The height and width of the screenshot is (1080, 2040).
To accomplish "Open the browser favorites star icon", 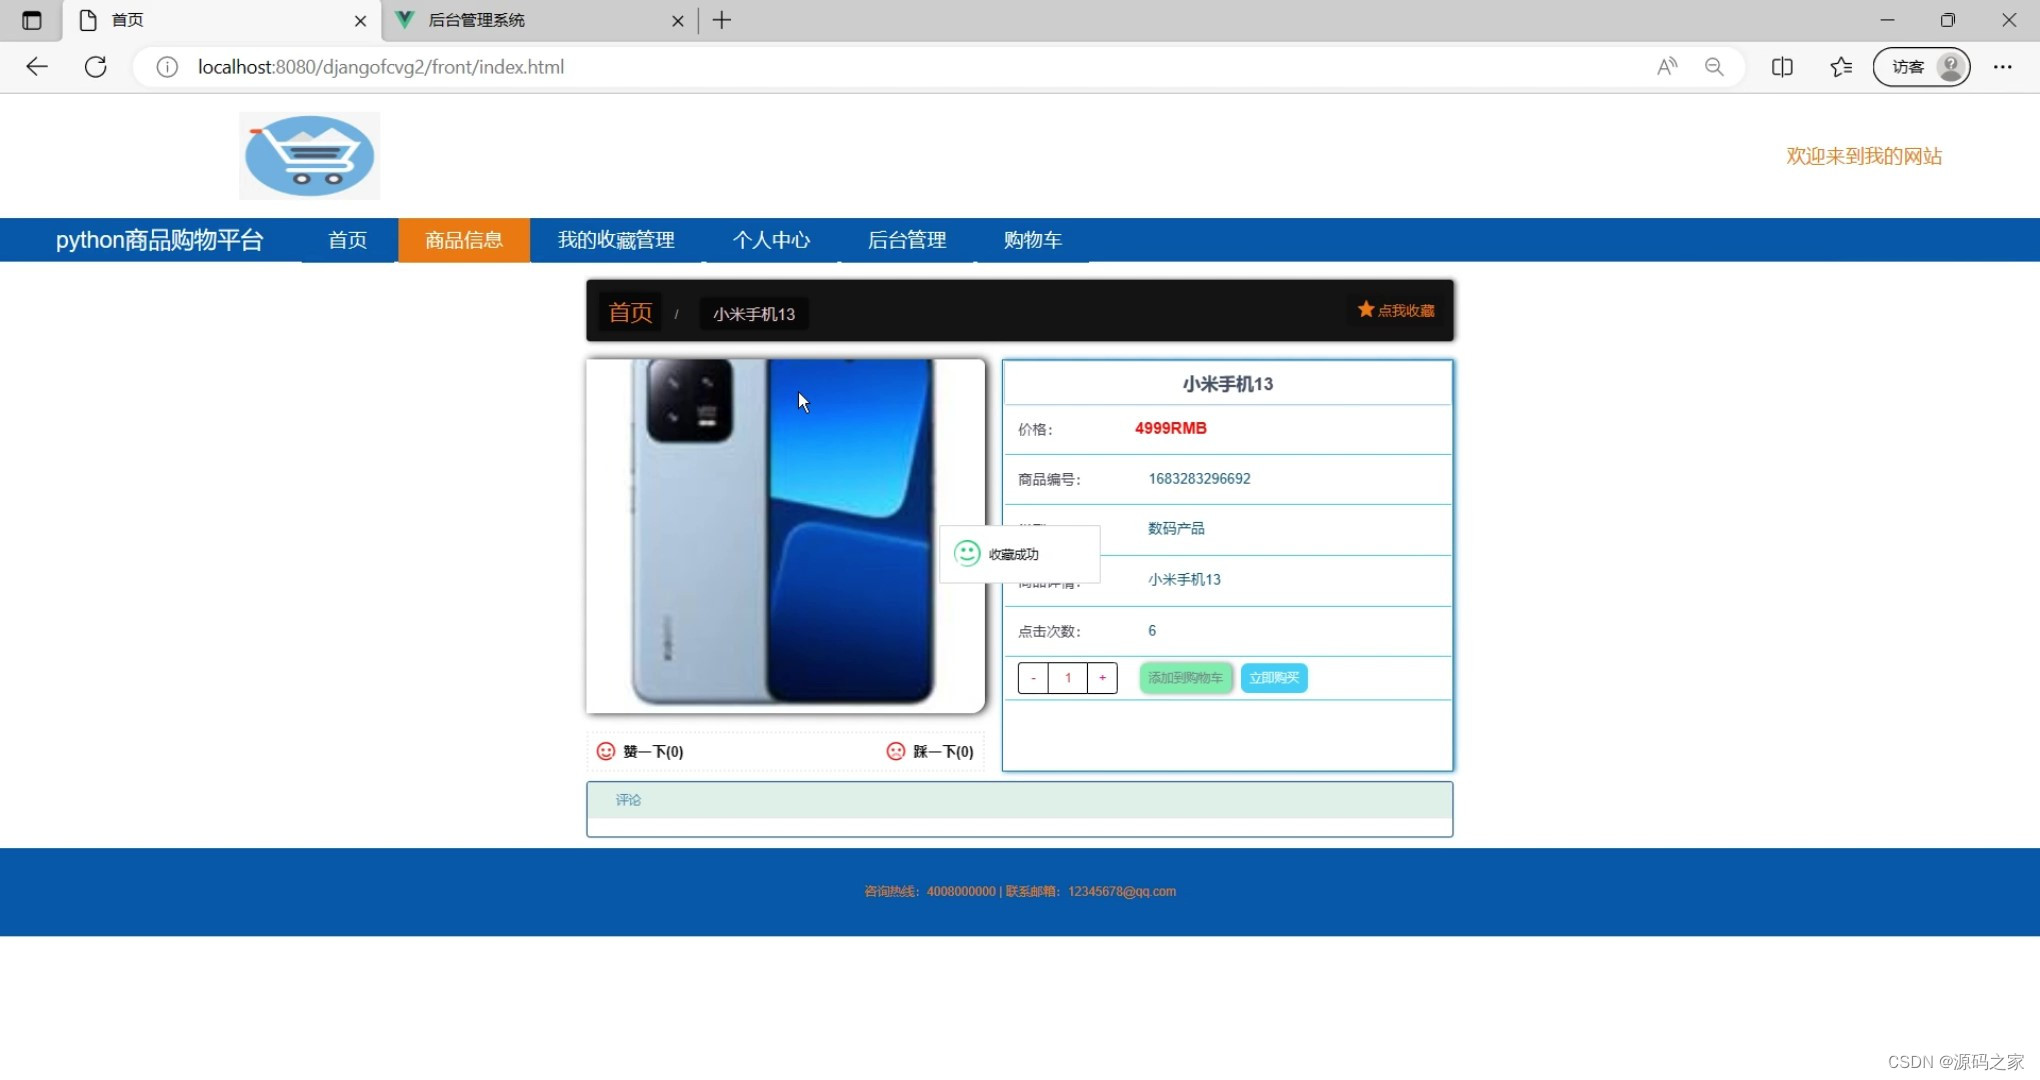I will click(x=1840, y=67).
